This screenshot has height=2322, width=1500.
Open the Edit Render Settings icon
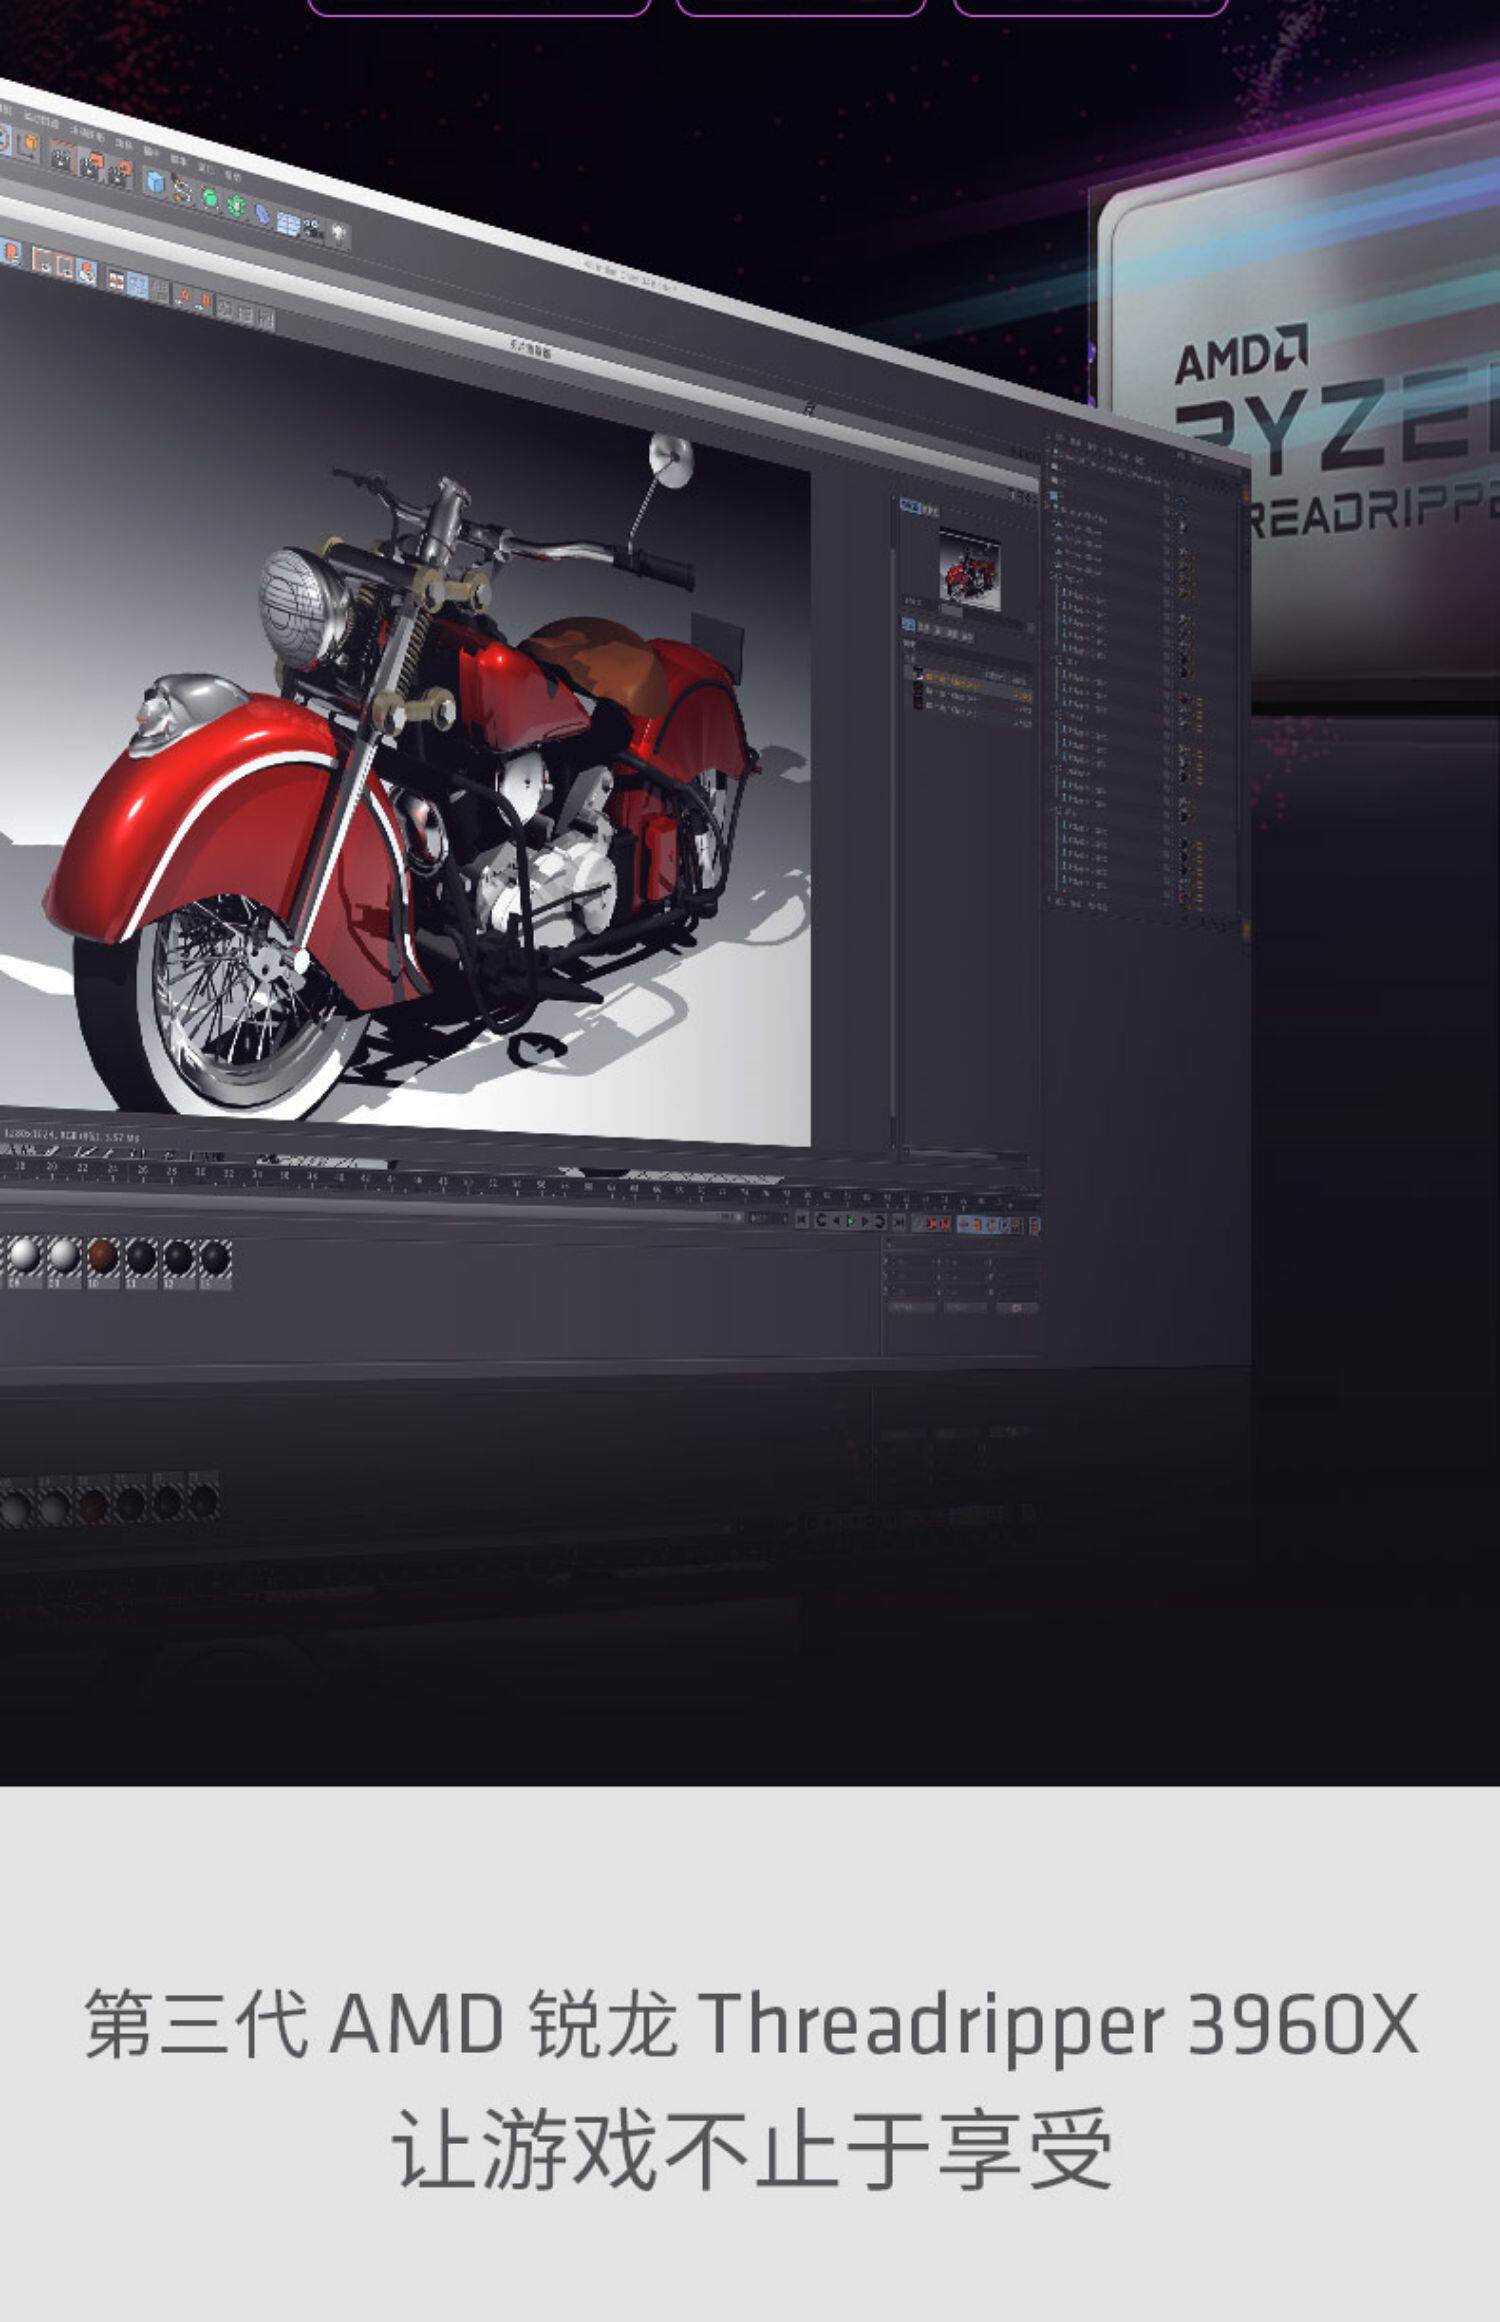coord(119,172)
